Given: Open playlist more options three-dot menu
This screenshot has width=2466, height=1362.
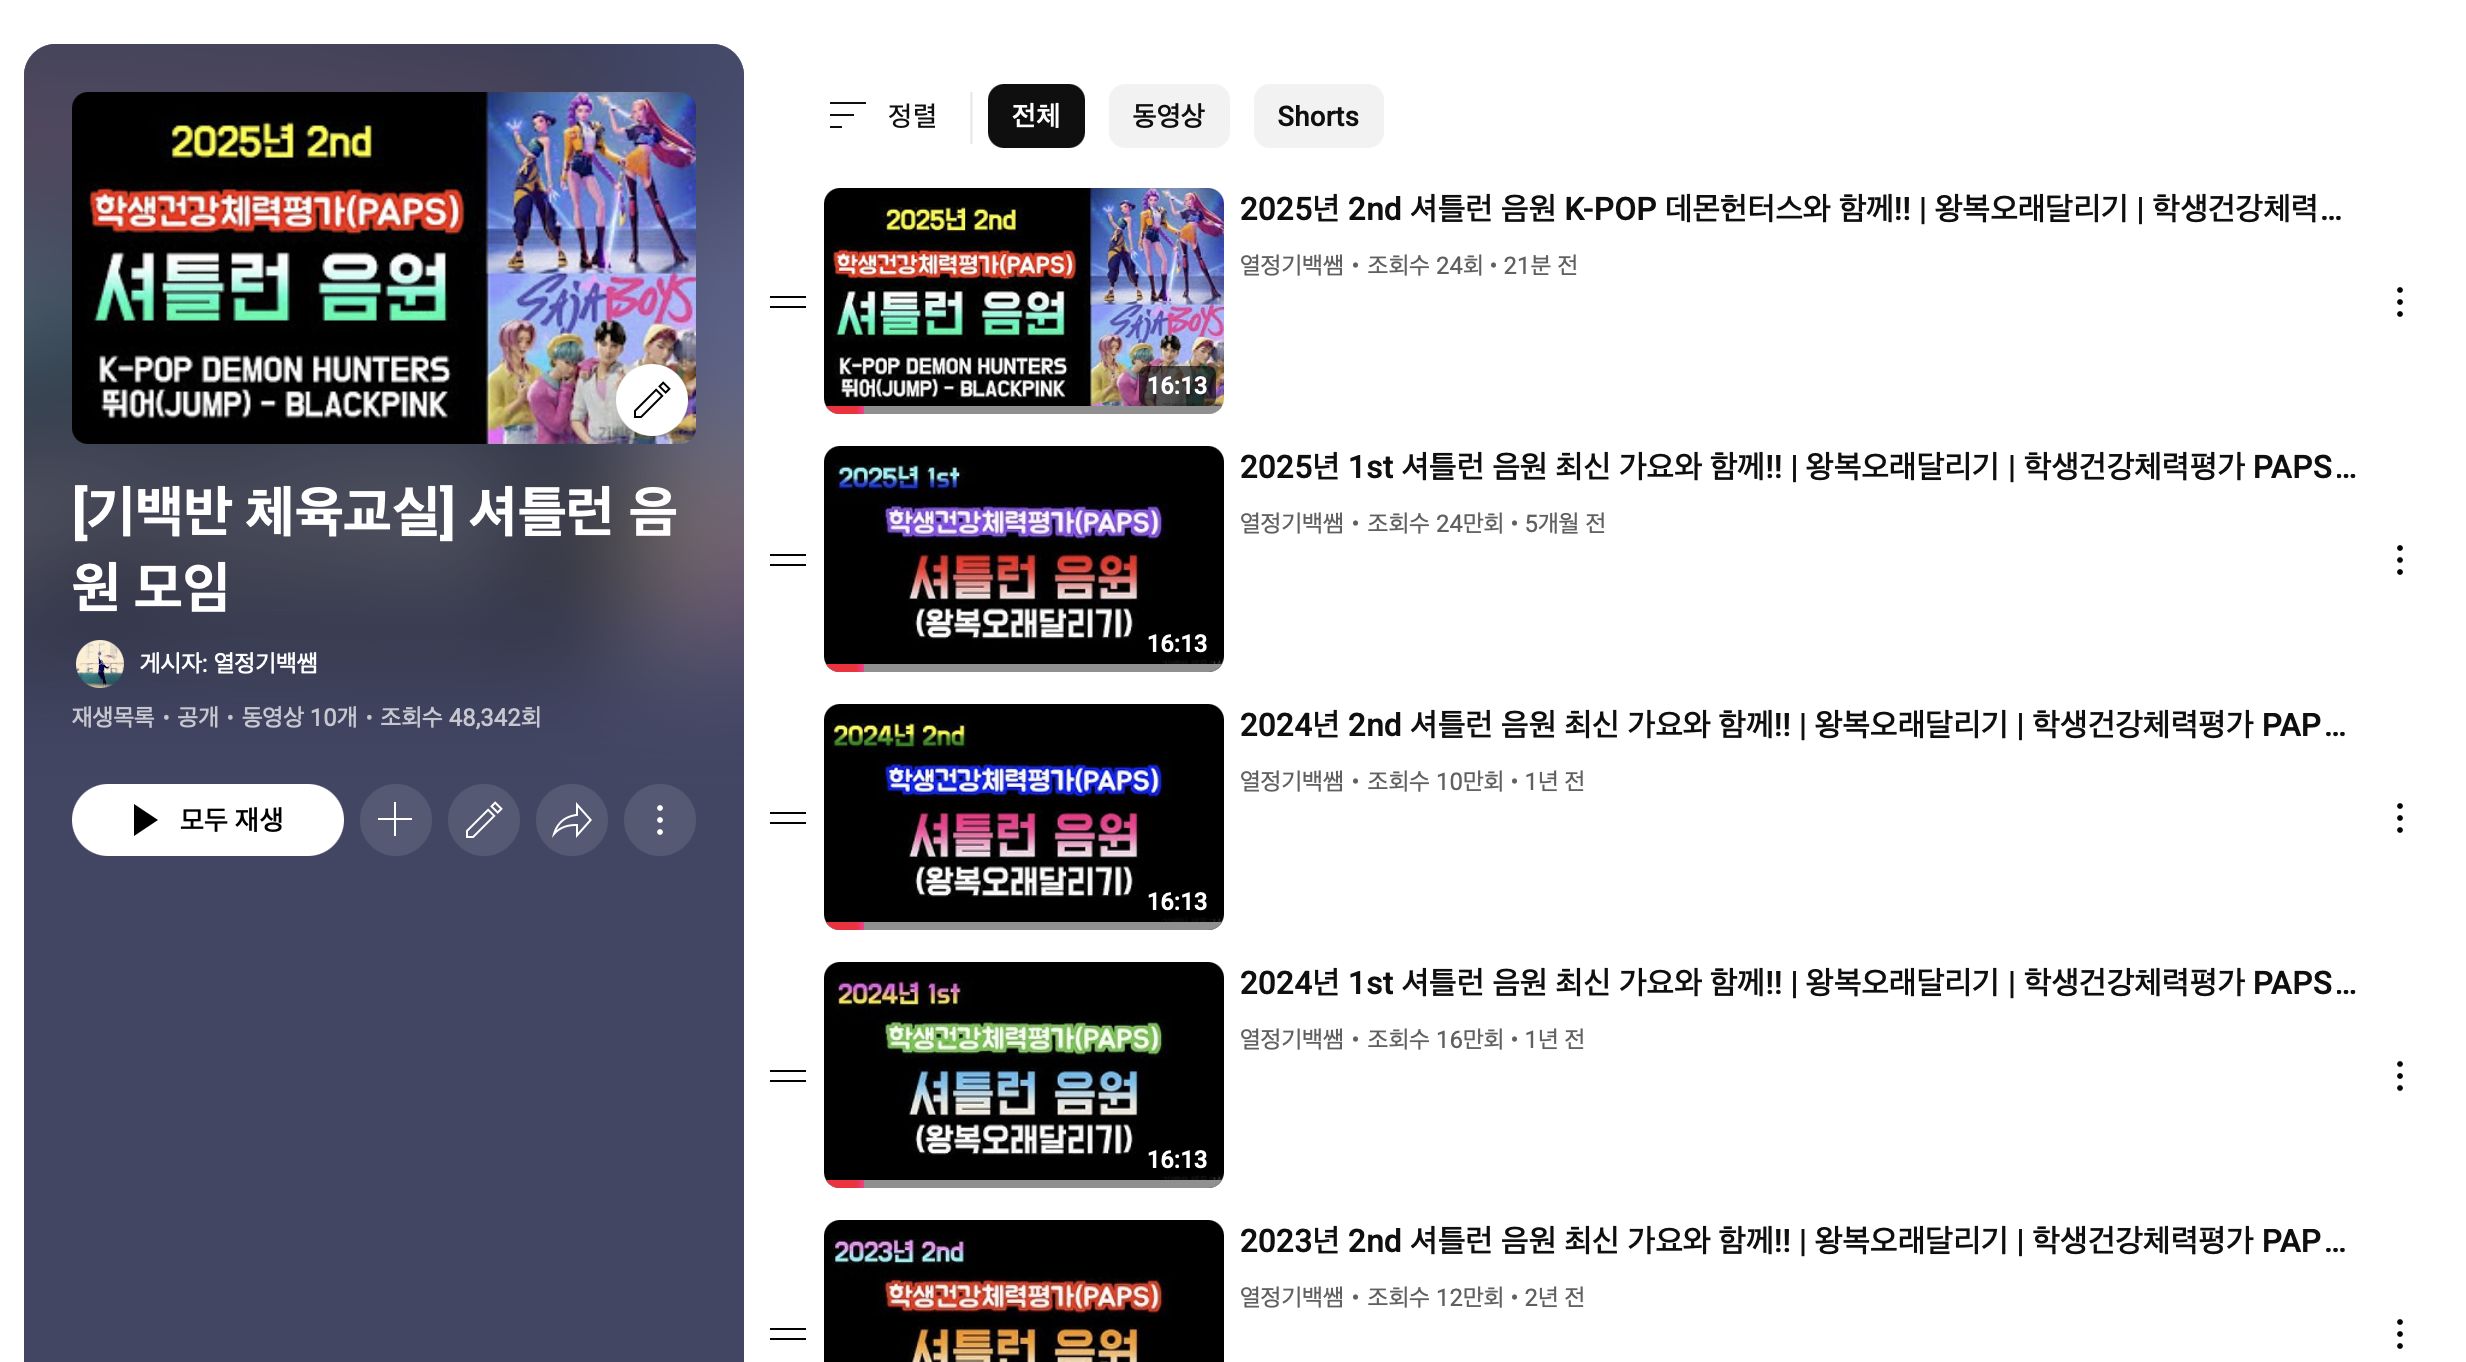Looking at the screenshot, I should pyautogui.click(x=659, y=820).
